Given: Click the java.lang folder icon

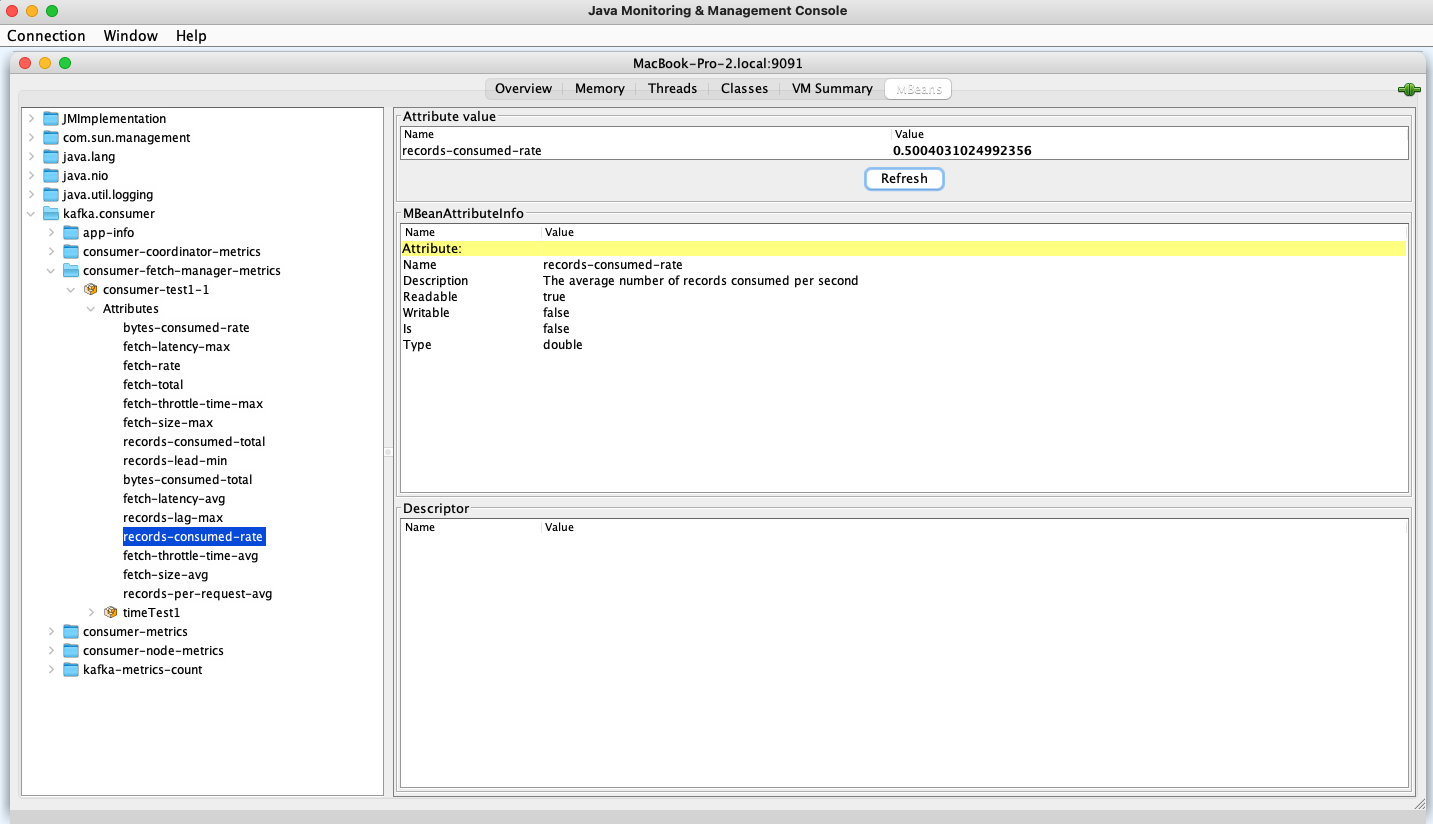Looking at the screenshot, I should click(50, 156).
